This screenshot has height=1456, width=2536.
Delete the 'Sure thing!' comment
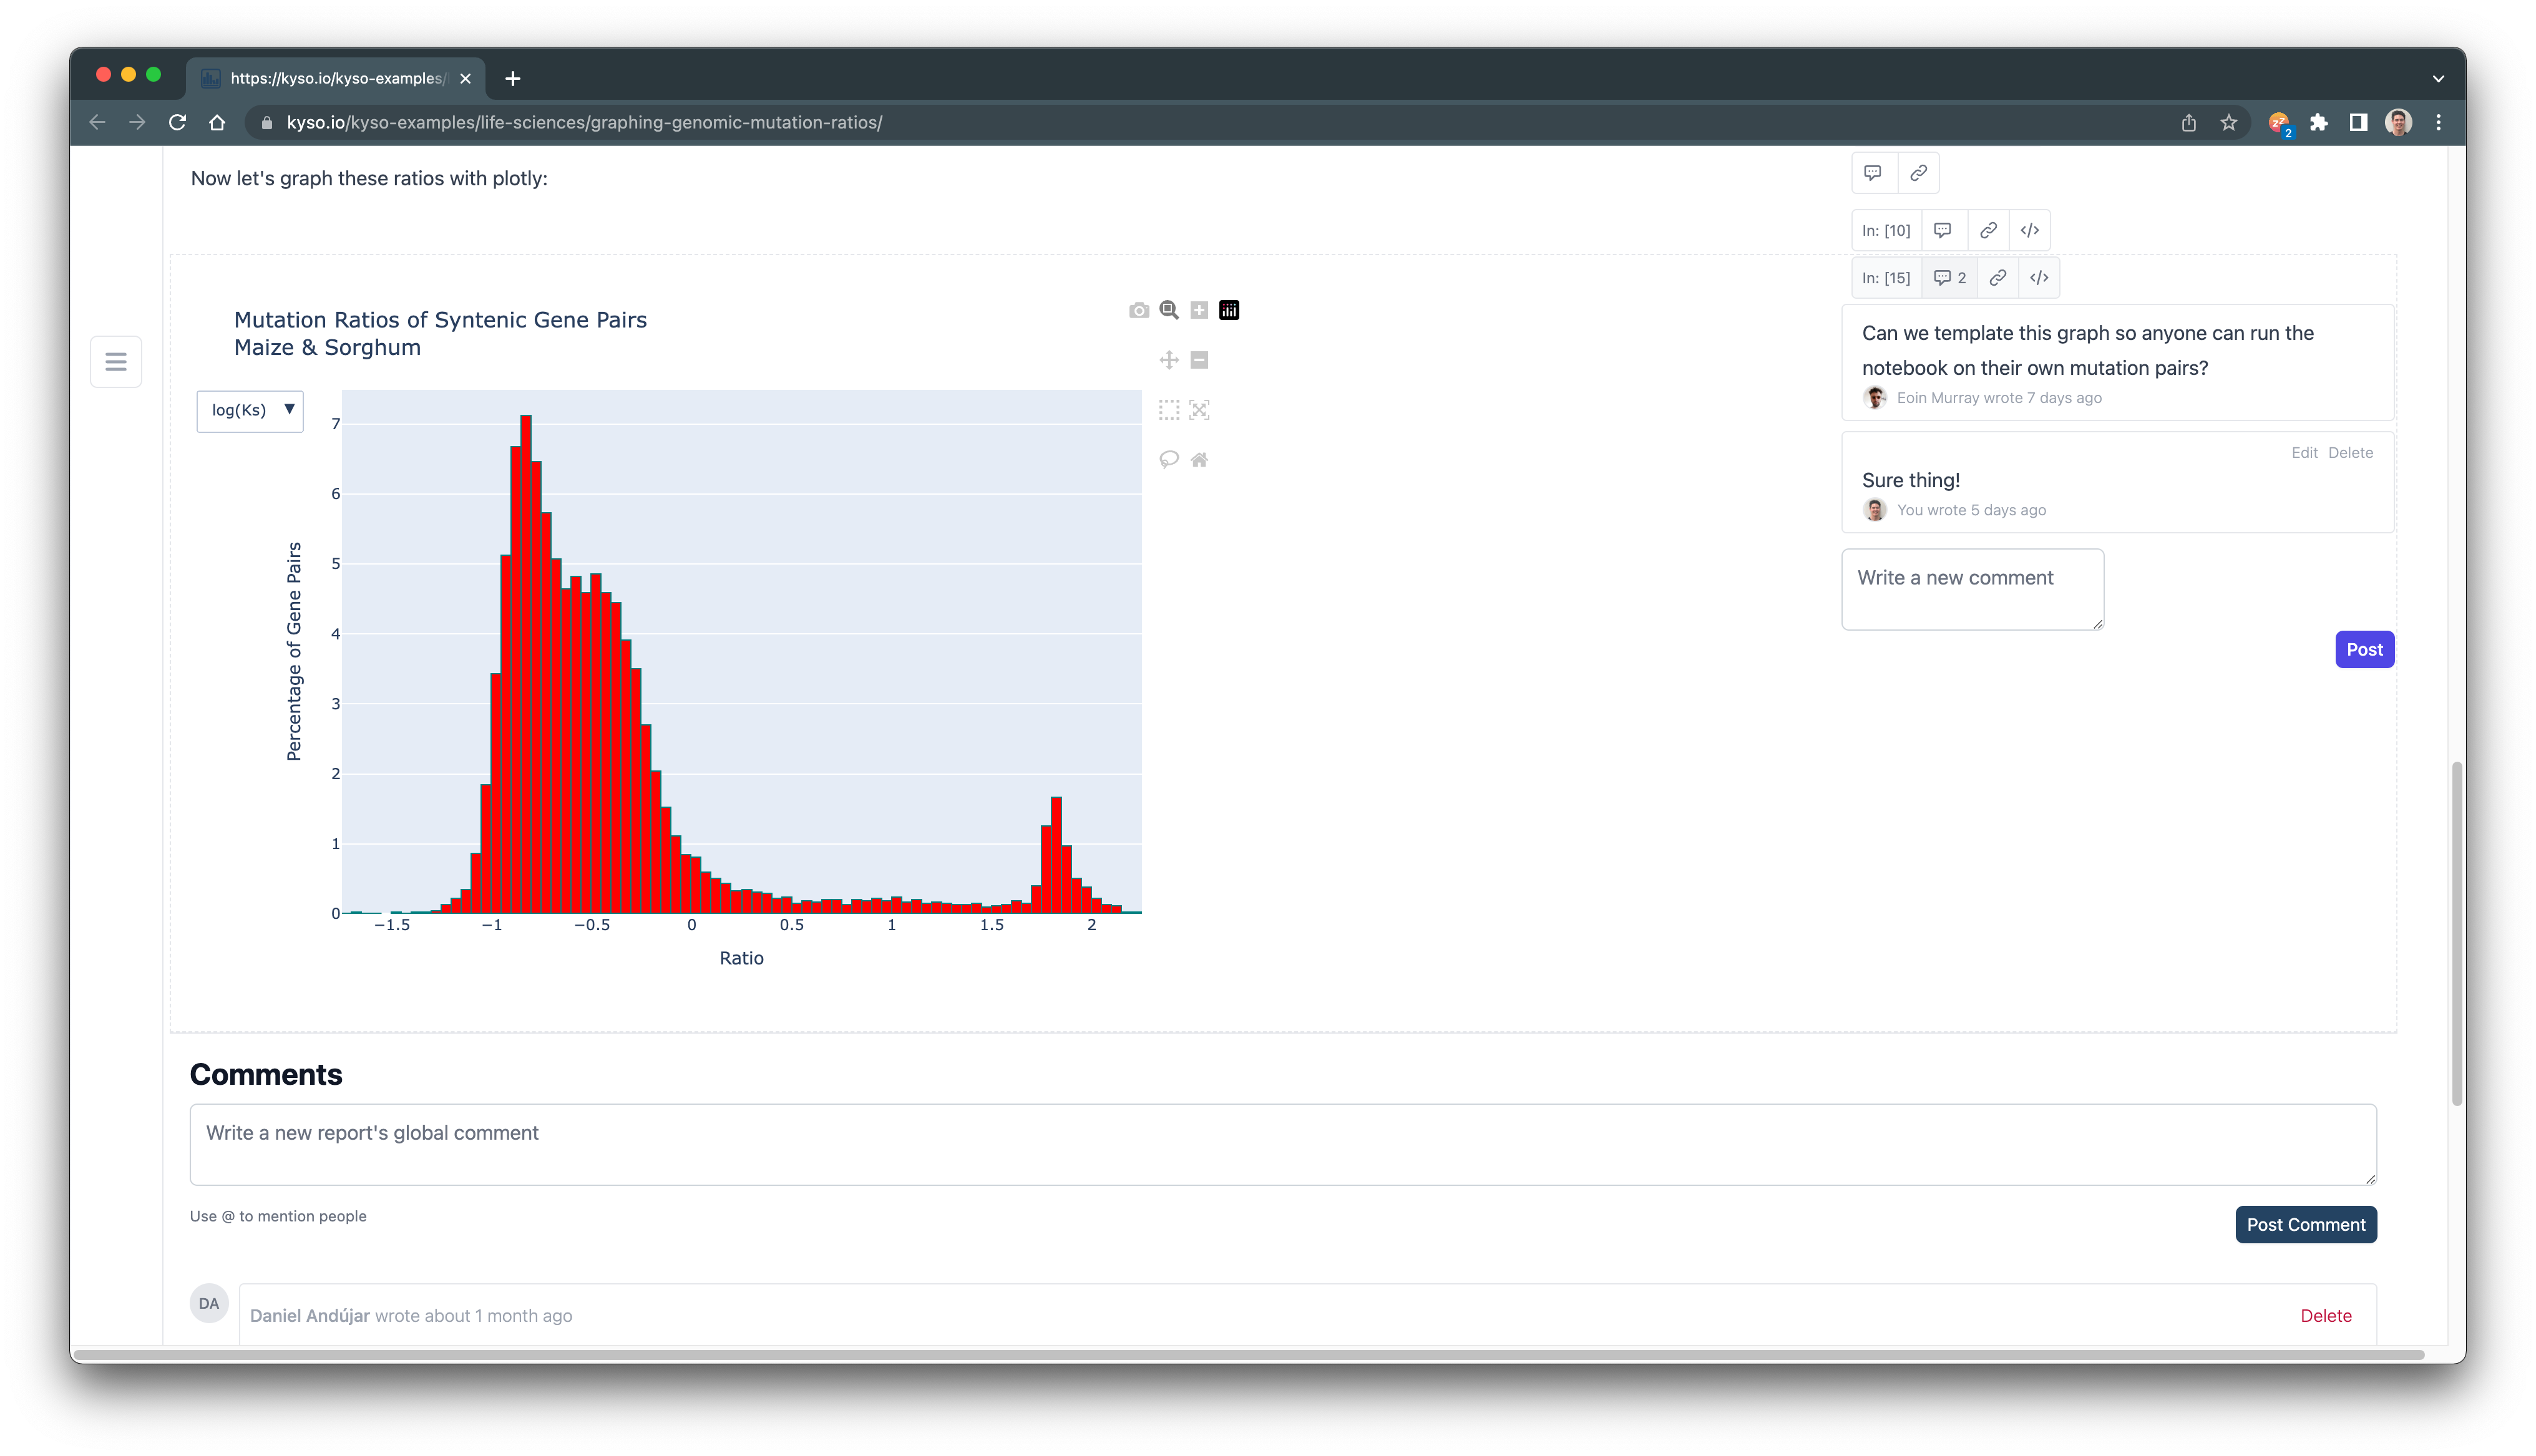coord(2350,453)
